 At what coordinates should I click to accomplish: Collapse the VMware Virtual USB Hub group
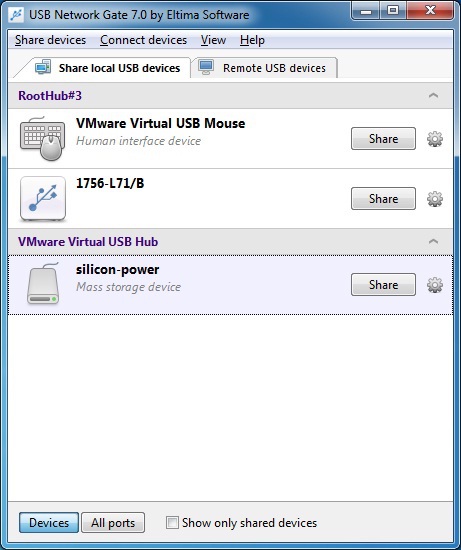(433, 241)
